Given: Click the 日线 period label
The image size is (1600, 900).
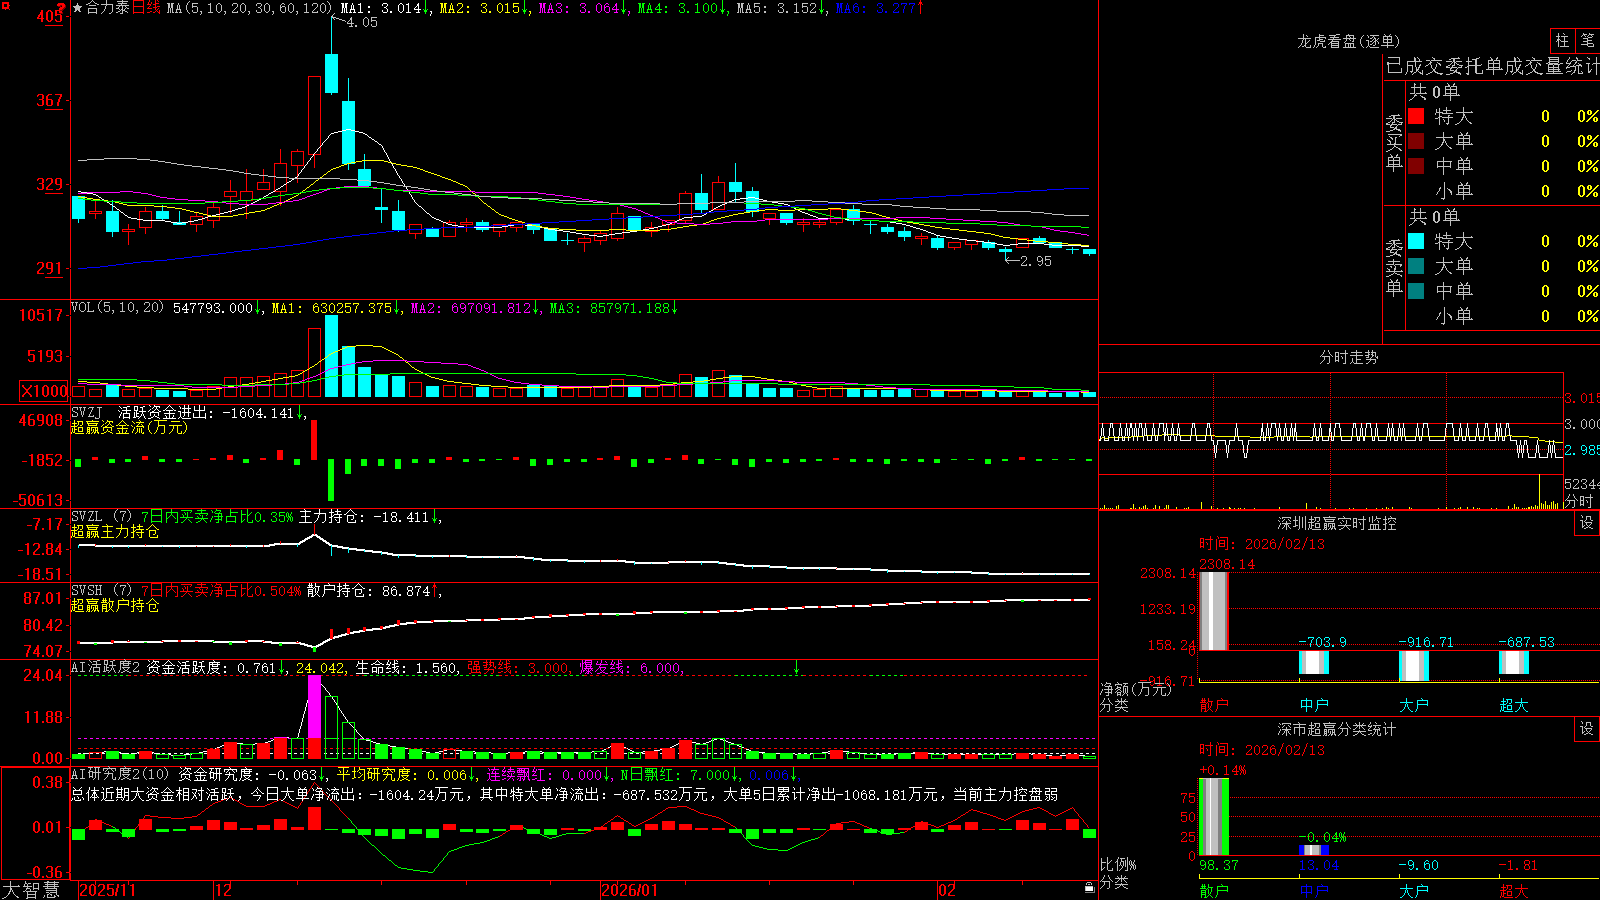Looking at the screenshot, I should click(x=146, y=8).
